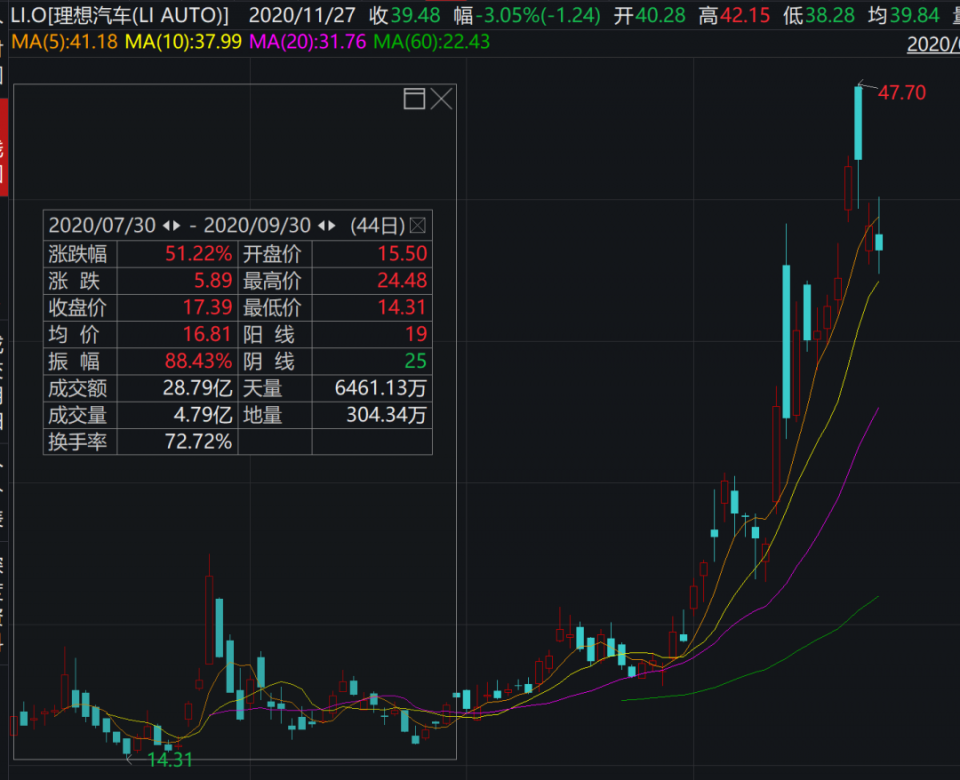Click the underlined date in top-right corner
This screenshot has width=960, height=780.
[932, 44]
